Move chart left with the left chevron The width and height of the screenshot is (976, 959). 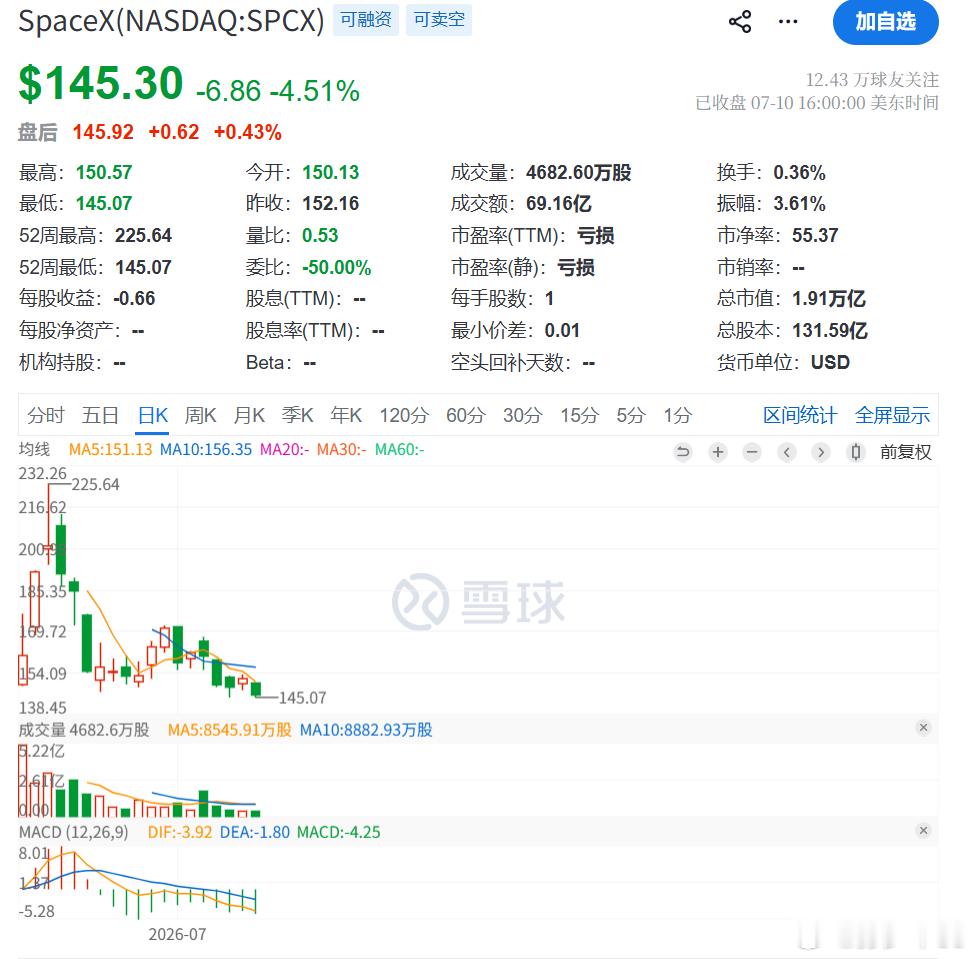point(787,452)
